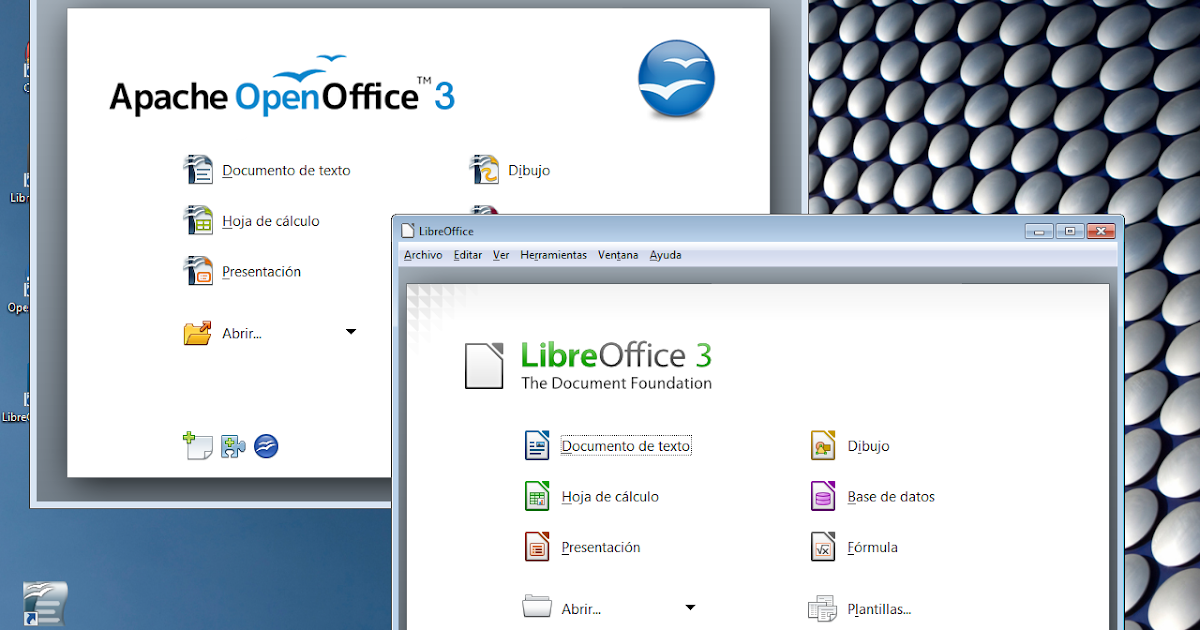1200x630 pixels.
Task: Open the Archivo menu
Action: 423,255
